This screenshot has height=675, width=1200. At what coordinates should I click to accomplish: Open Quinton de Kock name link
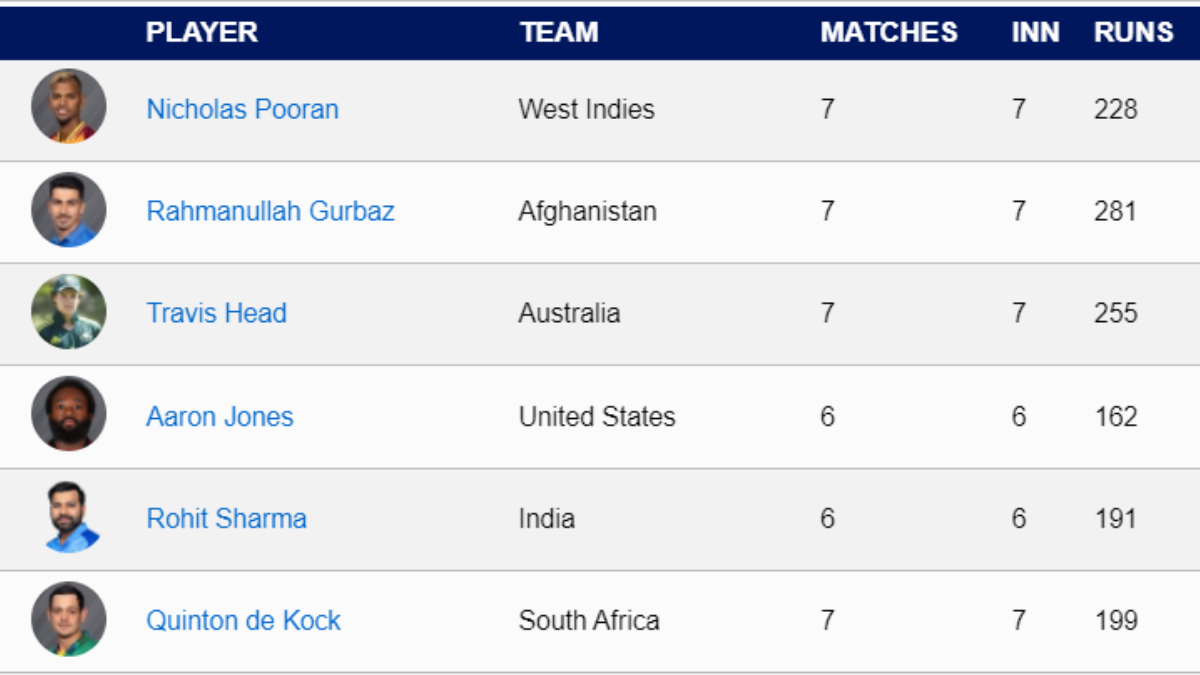[243, 620]
